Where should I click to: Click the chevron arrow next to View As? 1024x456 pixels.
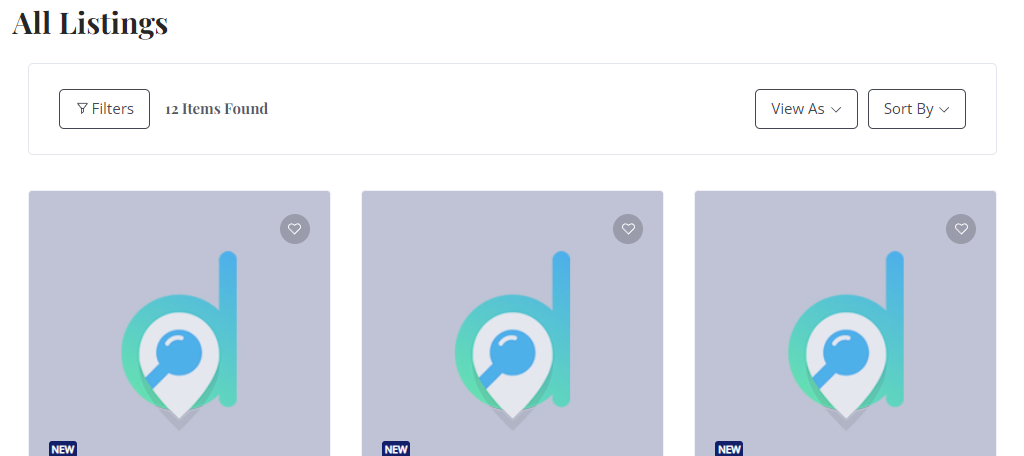coord(836,110)
